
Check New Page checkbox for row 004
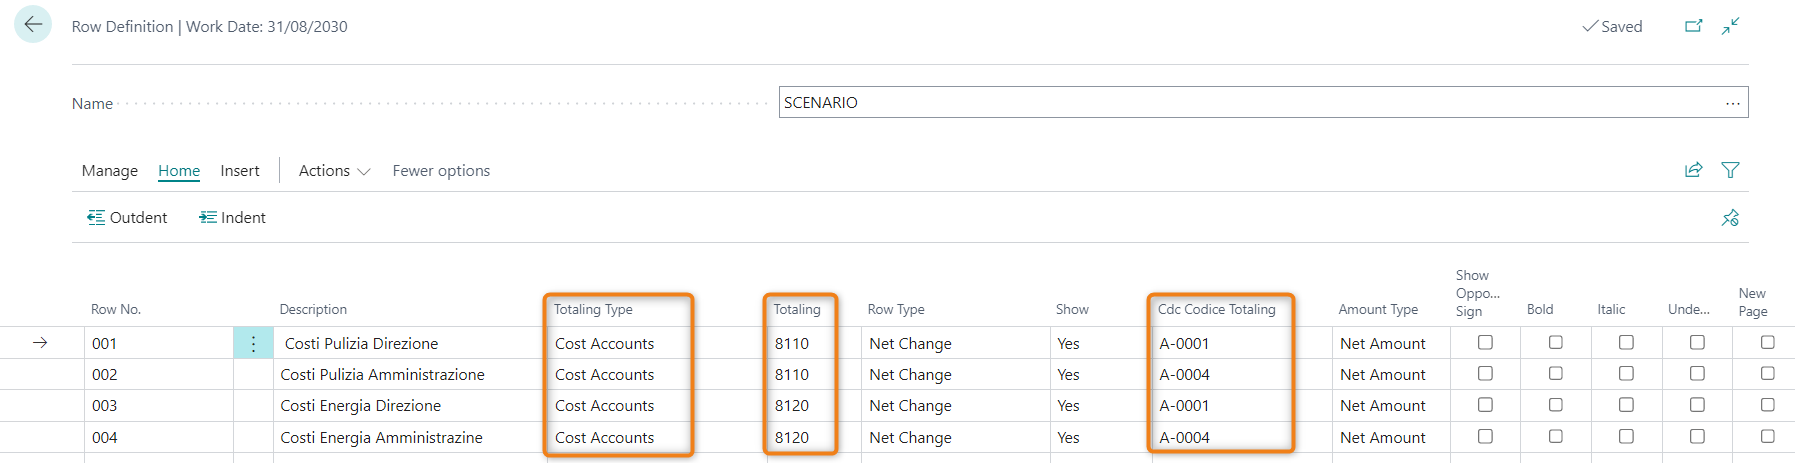(1767, 436)
